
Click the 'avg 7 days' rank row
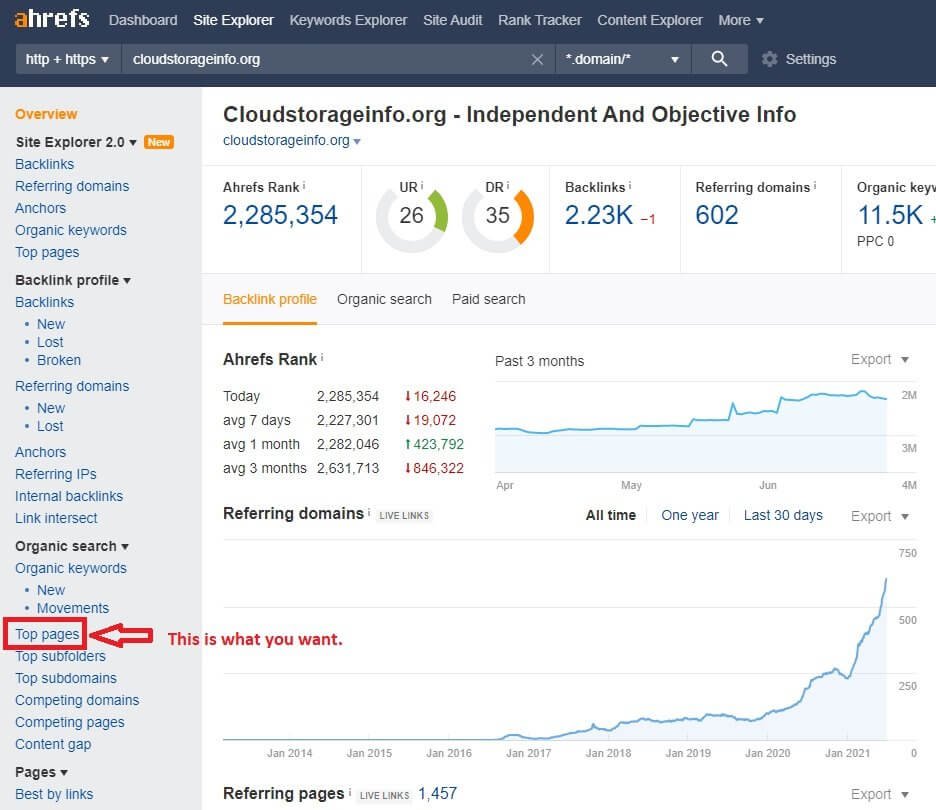point(339,420)
